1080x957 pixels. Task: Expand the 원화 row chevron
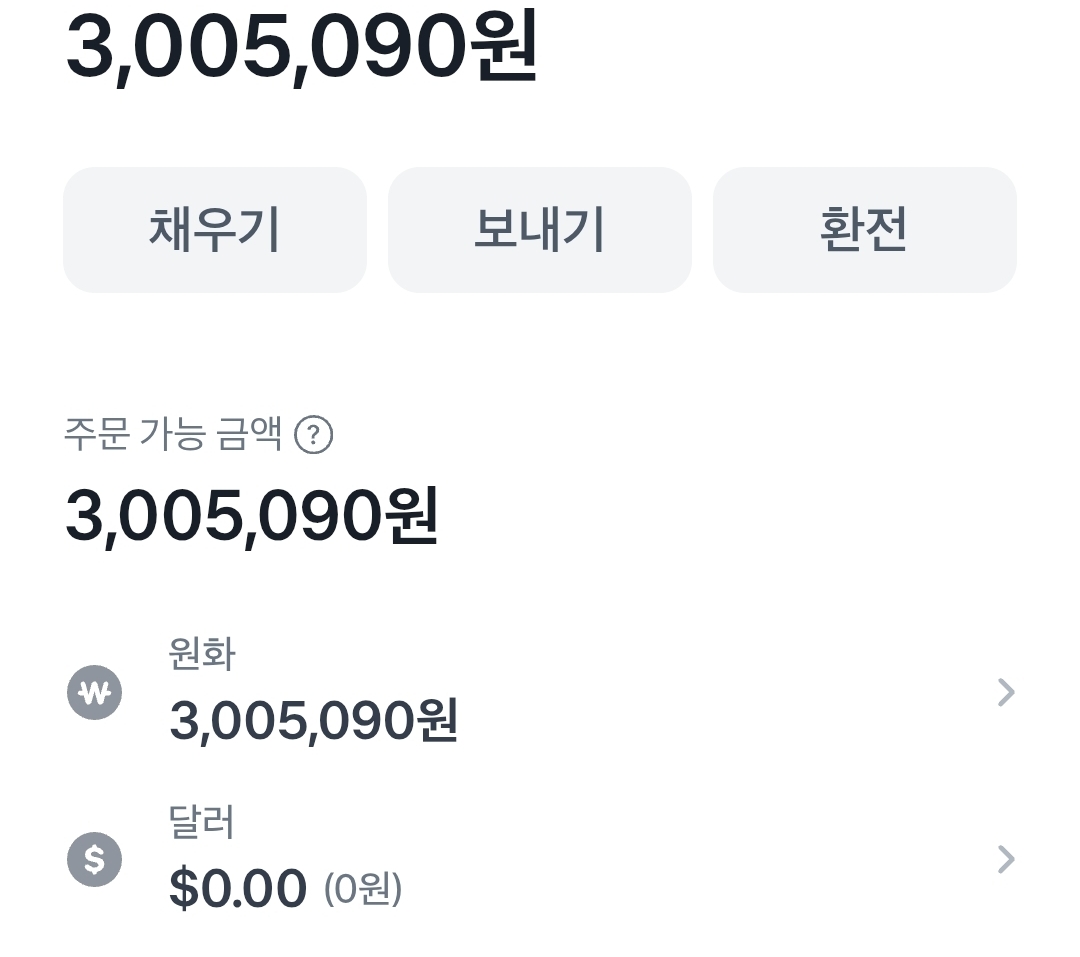(x=1006, y=692)
